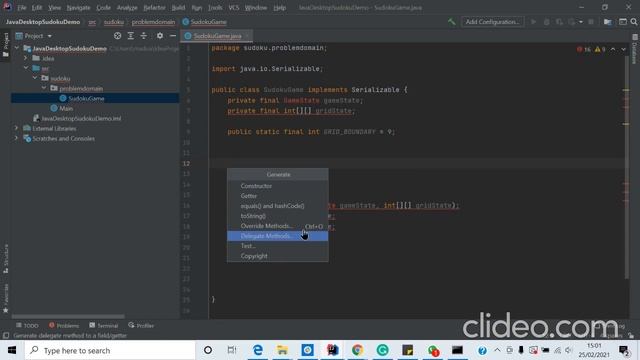
Task: Click the errors count indicator in editor
Action: (x=584, y=49)
